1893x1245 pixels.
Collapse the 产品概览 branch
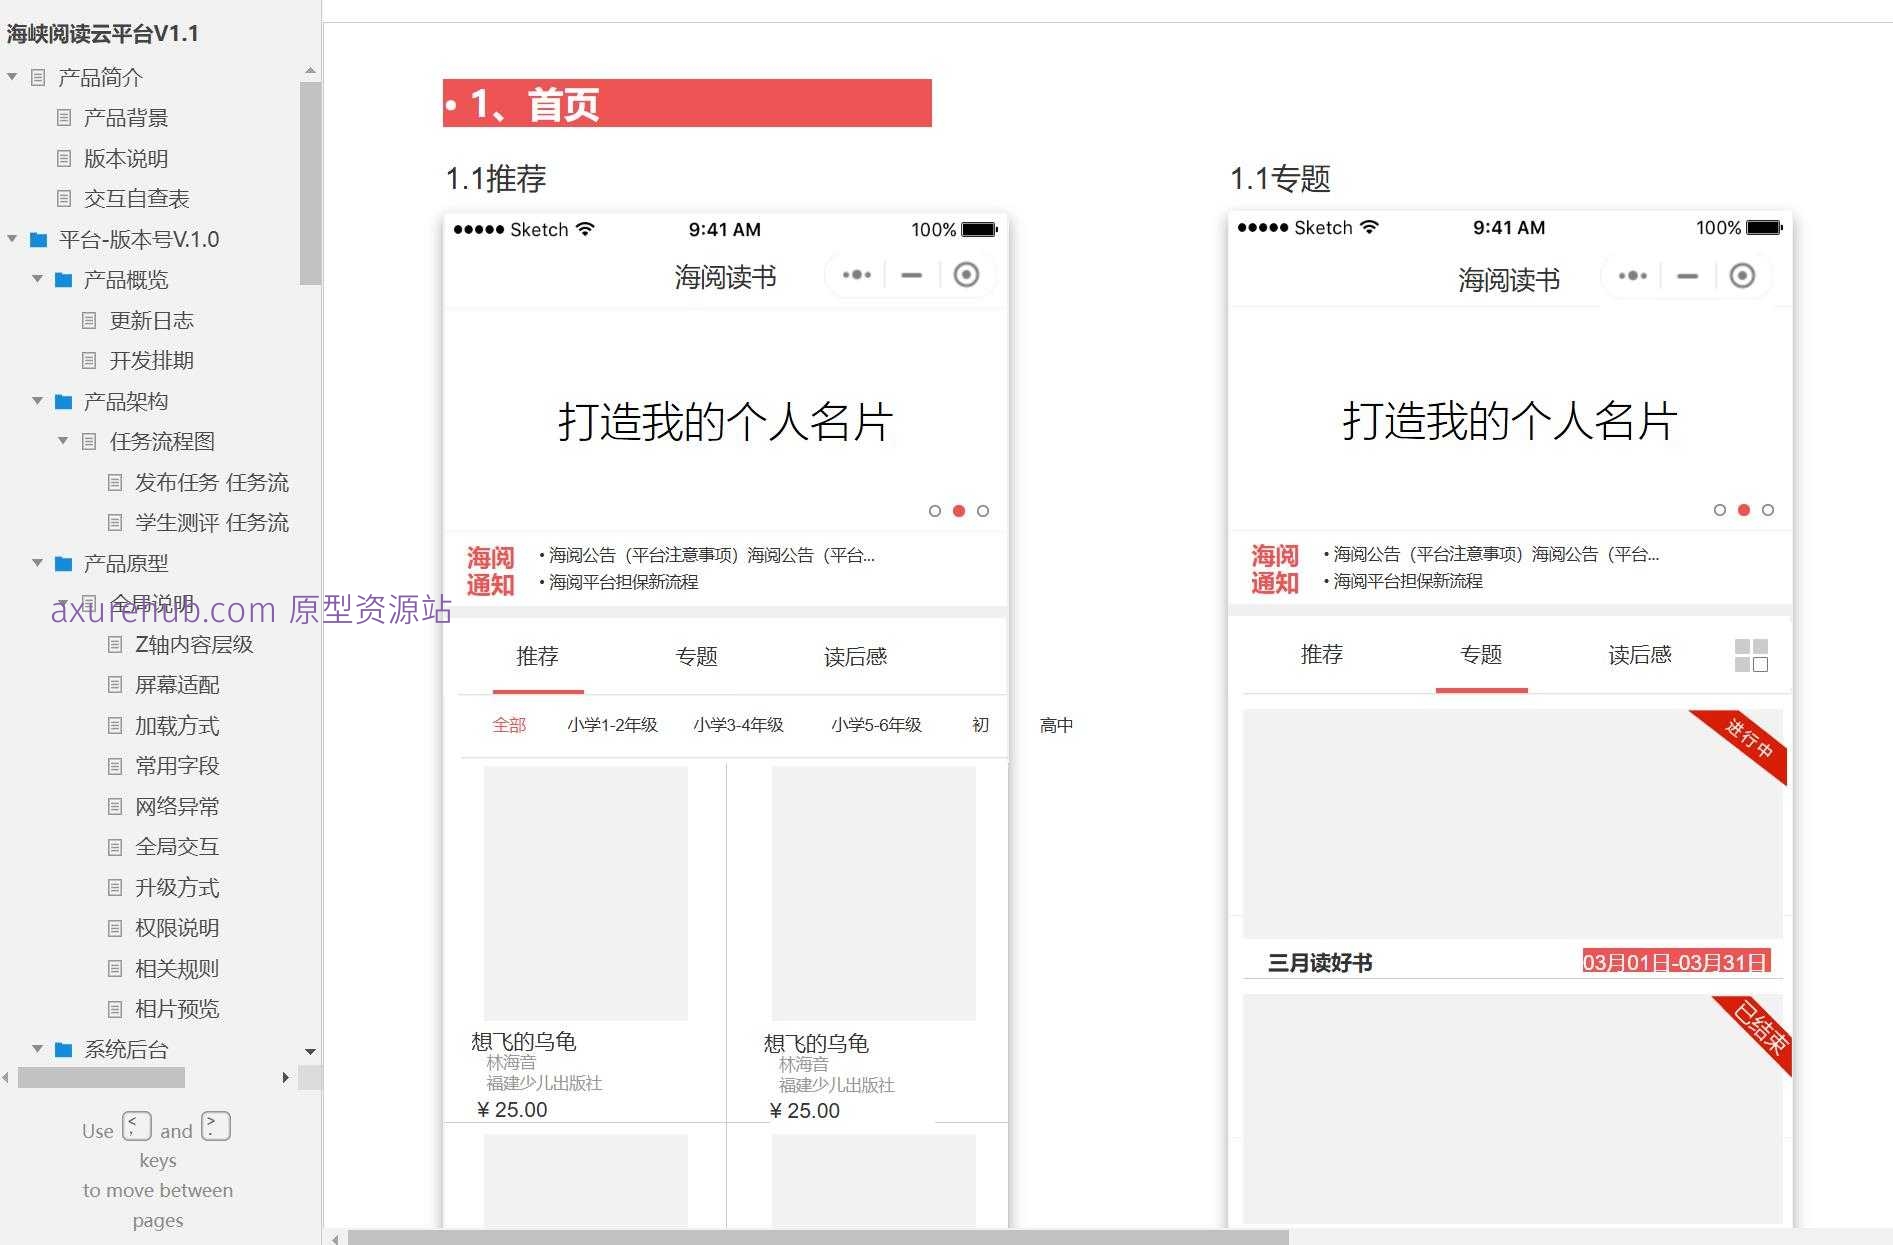point(37,280)
